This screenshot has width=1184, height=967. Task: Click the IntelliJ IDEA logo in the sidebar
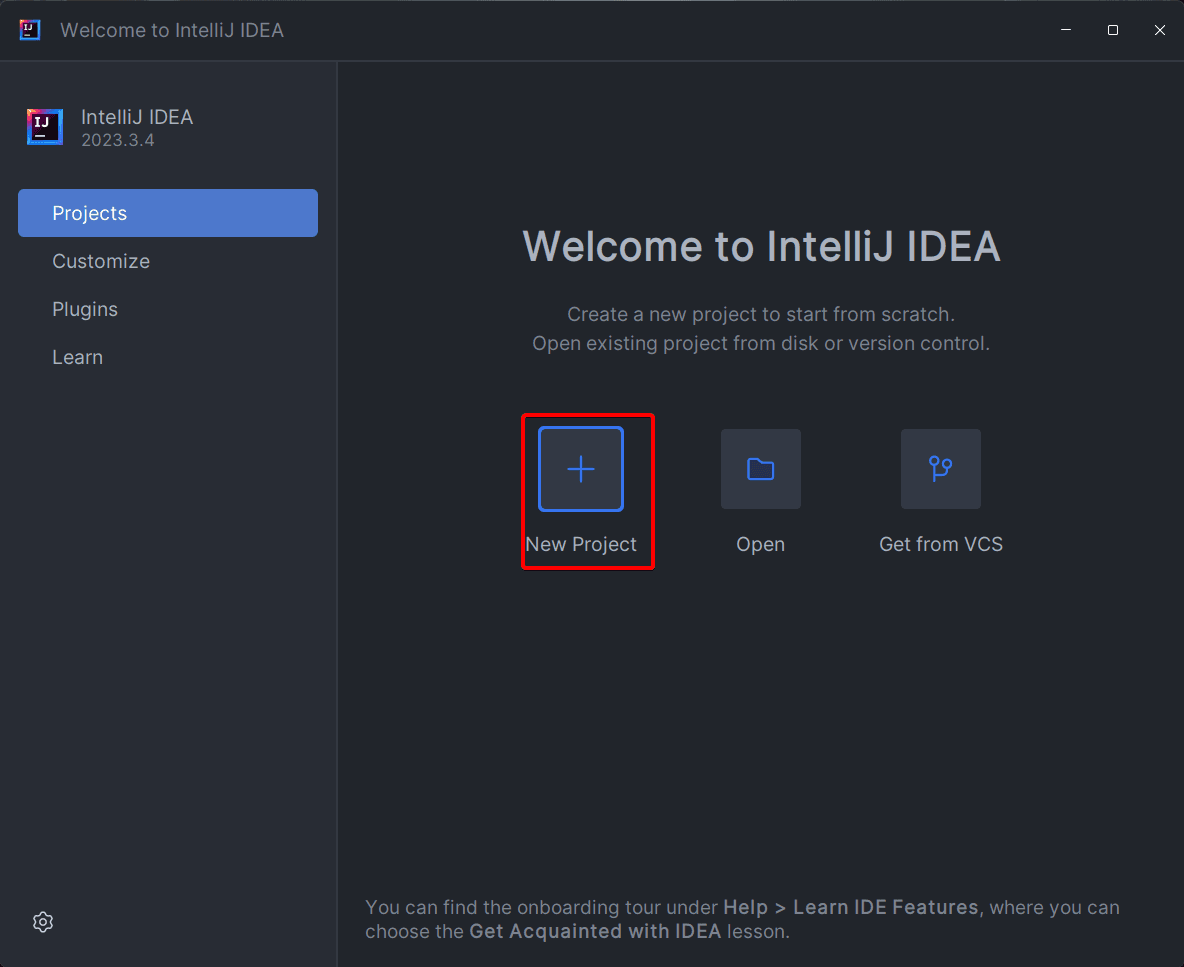pyautogui.click(x=45, y=127)
